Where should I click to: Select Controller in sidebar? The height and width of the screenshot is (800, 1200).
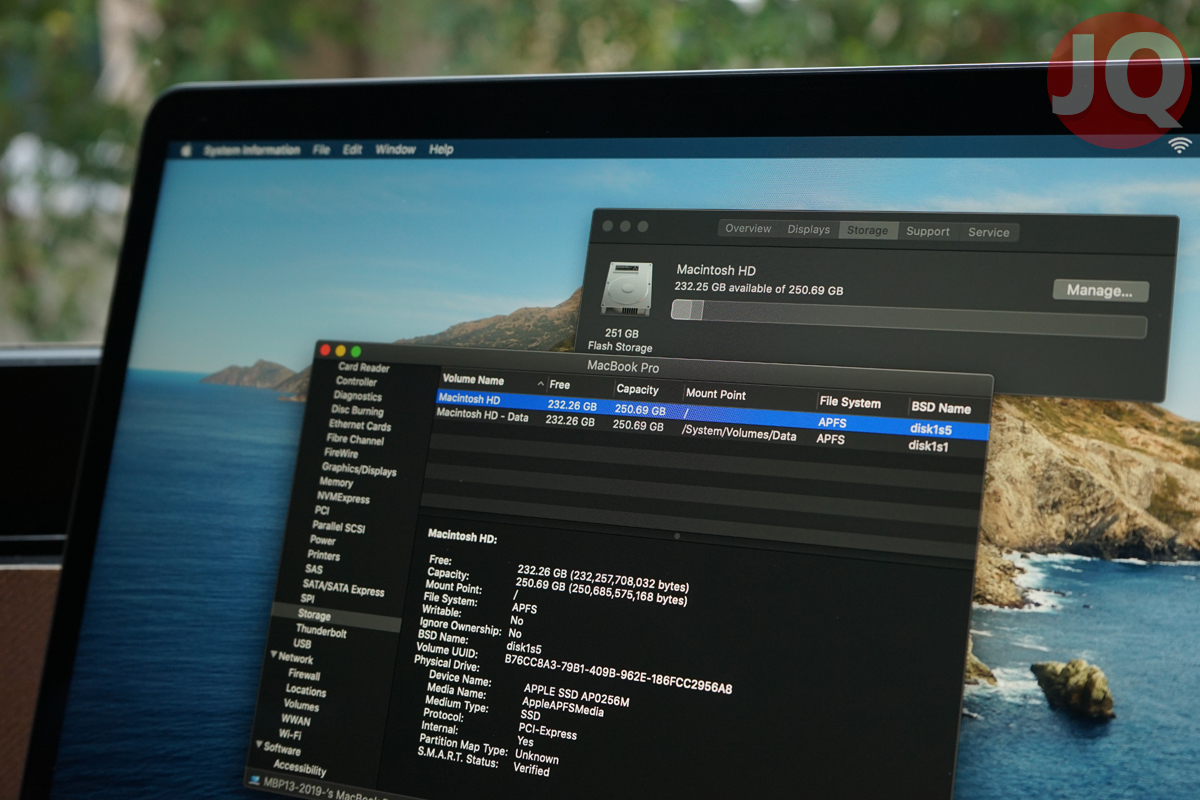click(x=356, y=382)
